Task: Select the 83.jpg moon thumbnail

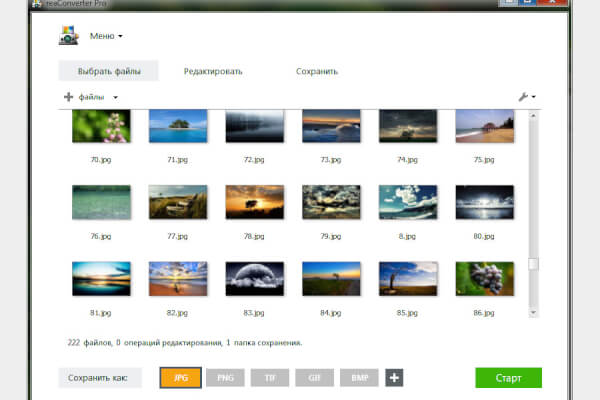Action: (x=254, y=279)
